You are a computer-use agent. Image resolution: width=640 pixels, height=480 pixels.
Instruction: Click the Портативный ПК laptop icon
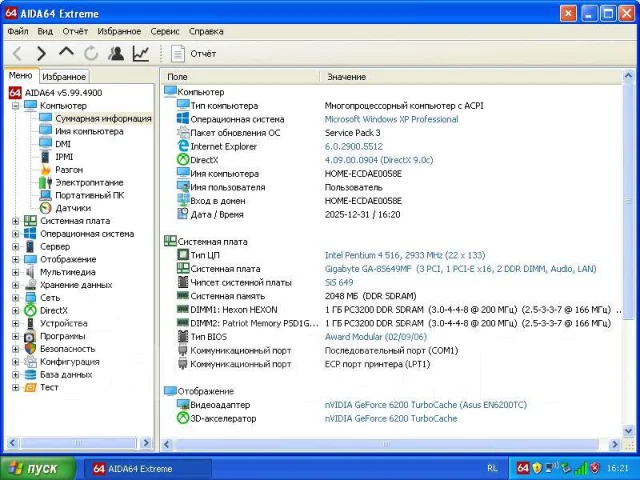[x=45, y=195]
